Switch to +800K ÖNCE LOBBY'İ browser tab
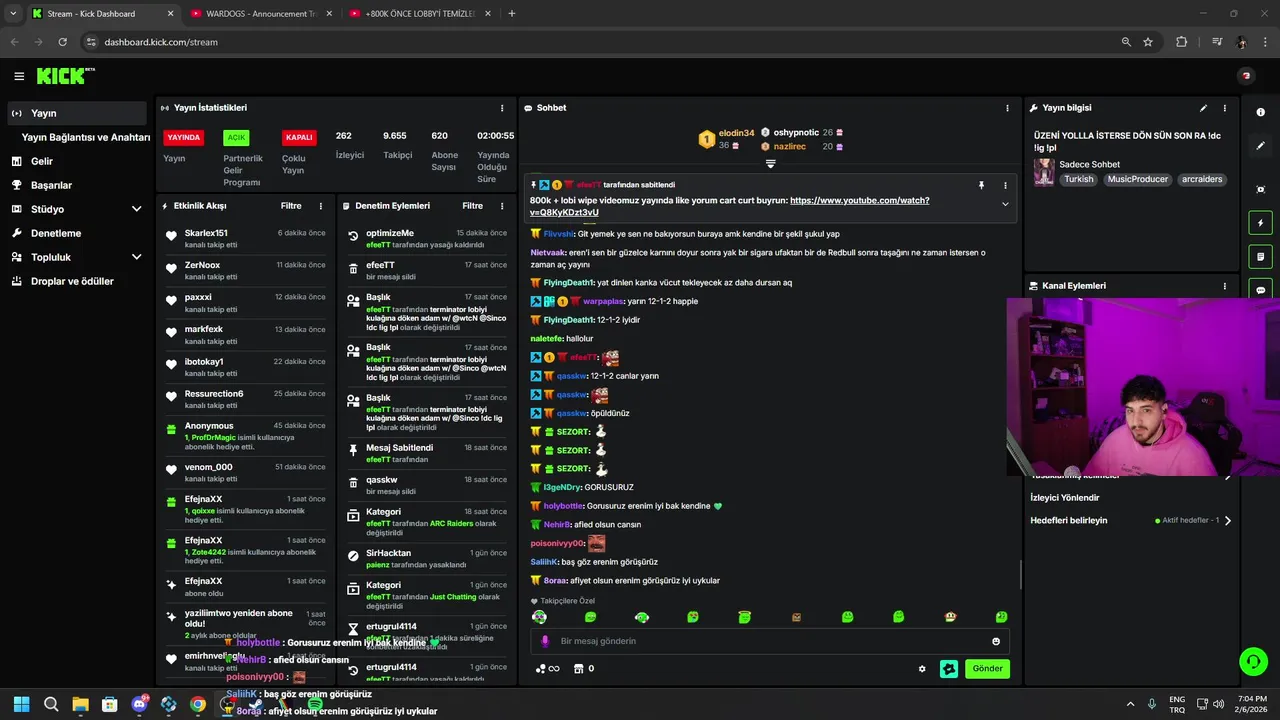Image resolution: width=1280 pixels, height=720 pixels. click(419, 14)
